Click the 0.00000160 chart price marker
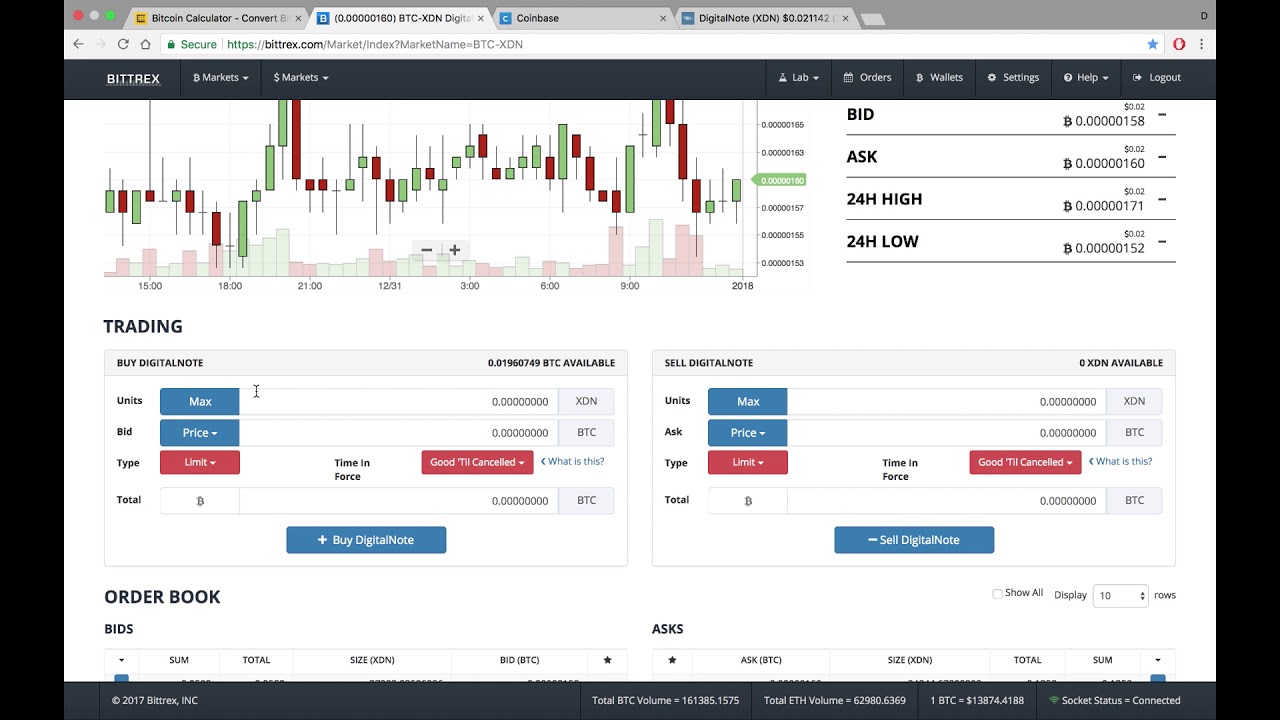This screenshot has height=720, width=1280. point(780,181)
